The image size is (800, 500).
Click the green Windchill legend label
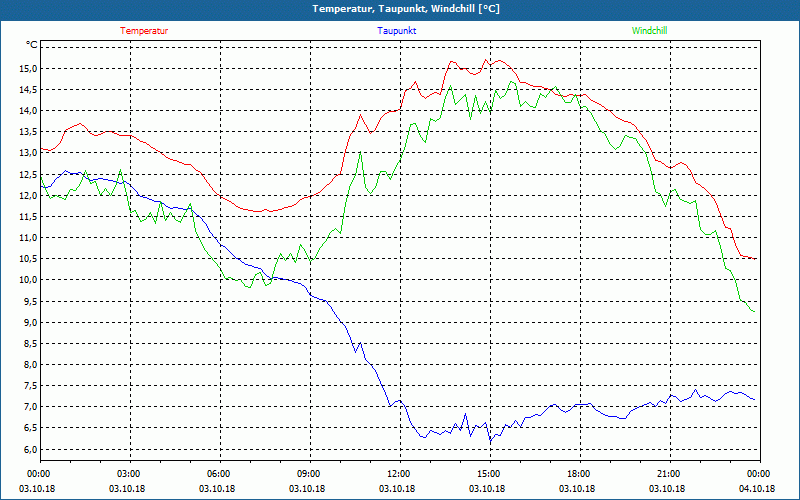(649, 31)
